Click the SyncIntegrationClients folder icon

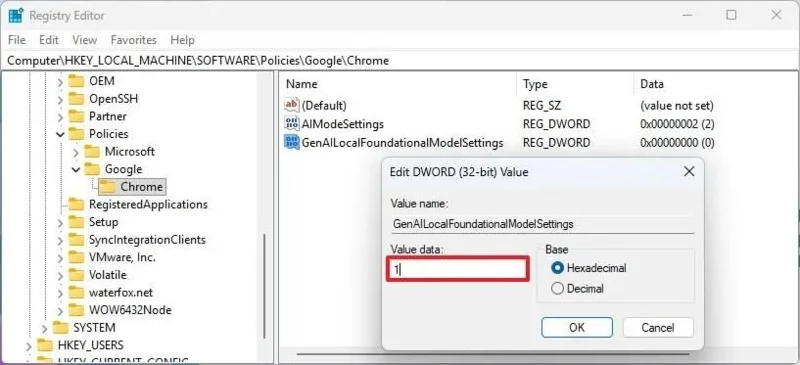pos(76,239)
